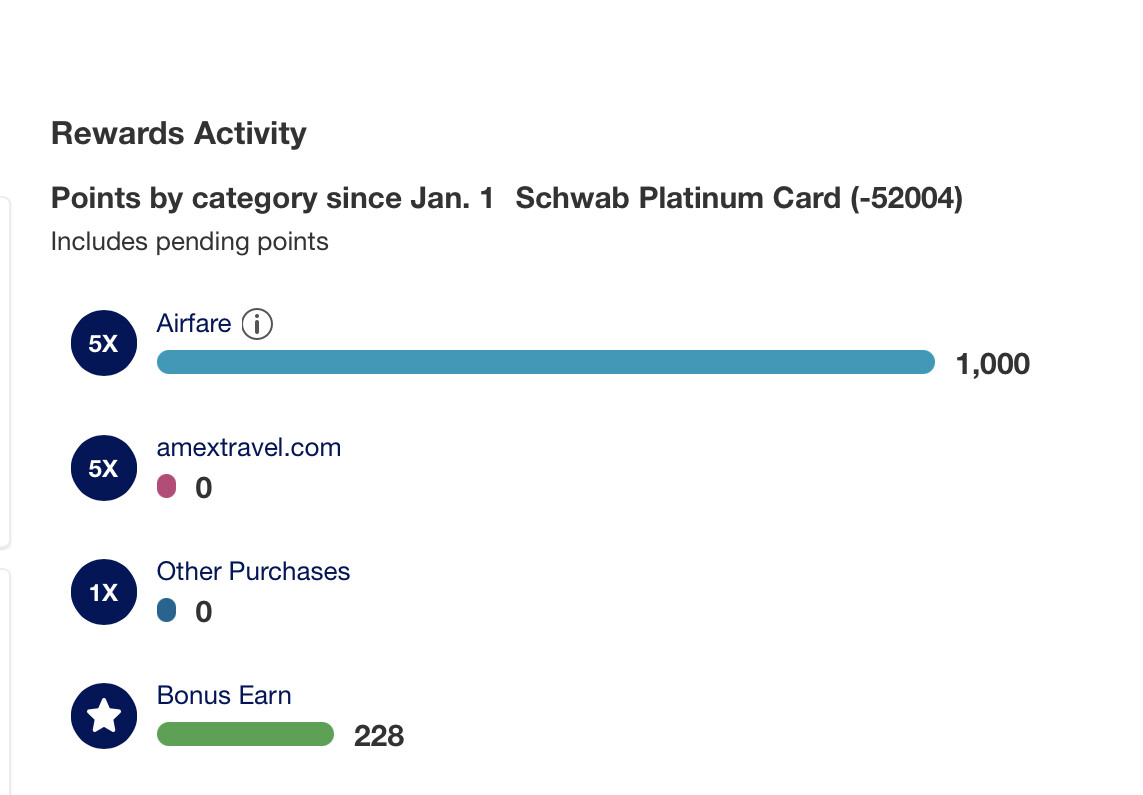The width and height of the screenshot is (1143, 795).
Task: Click the blue Other Purchases color dot
Action: [x=166, y=610]
